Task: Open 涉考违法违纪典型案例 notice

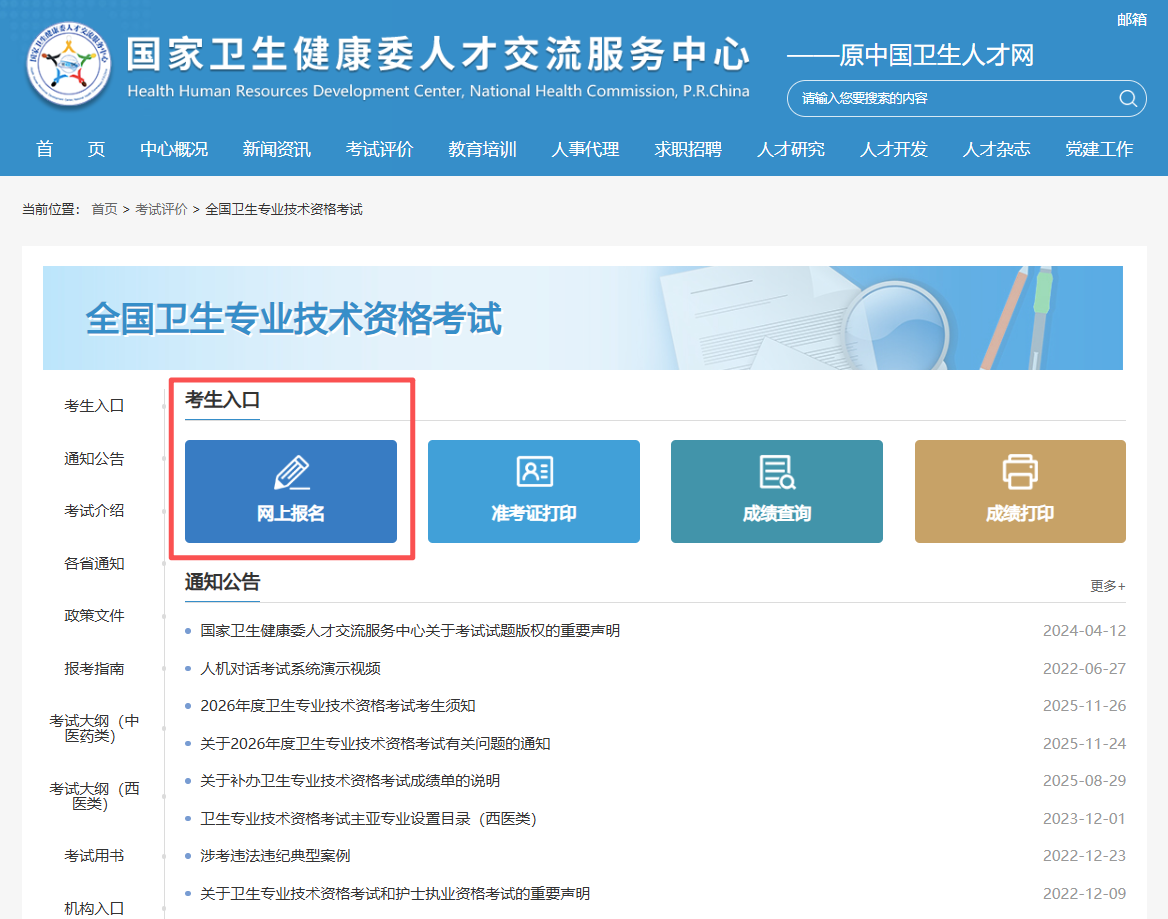Action: [275, 856]
